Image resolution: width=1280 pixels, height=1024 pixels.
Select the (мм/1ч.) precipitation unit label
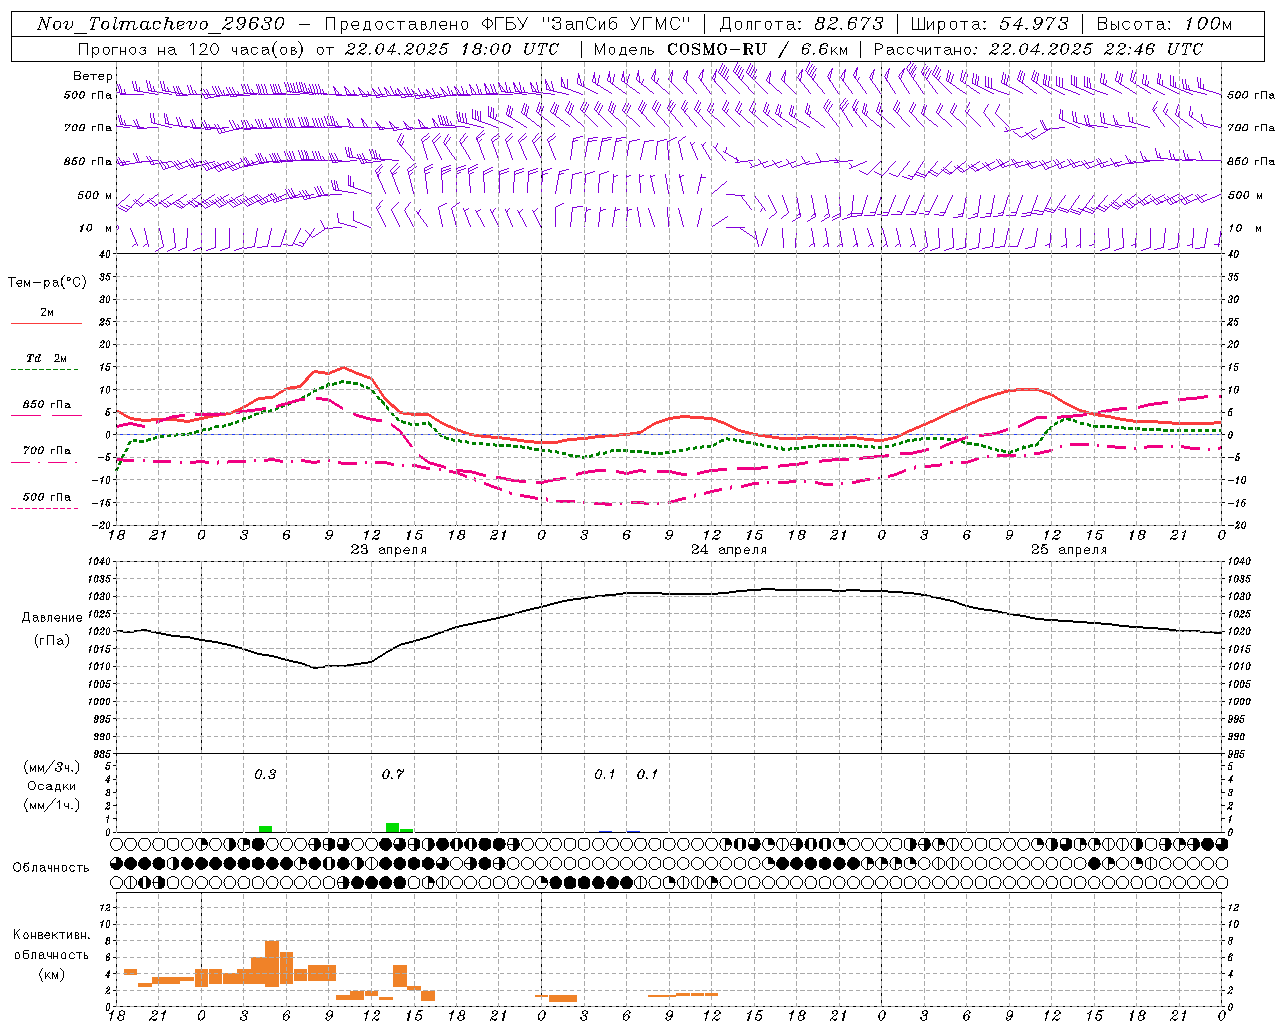tap(52, 805)
